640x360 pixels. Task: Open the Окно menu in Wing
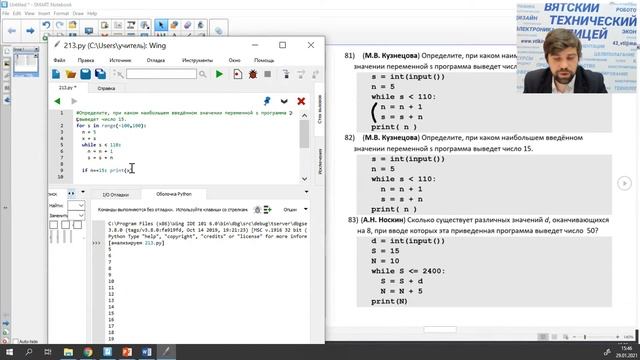pyautogui.click(x=234, y=60)
